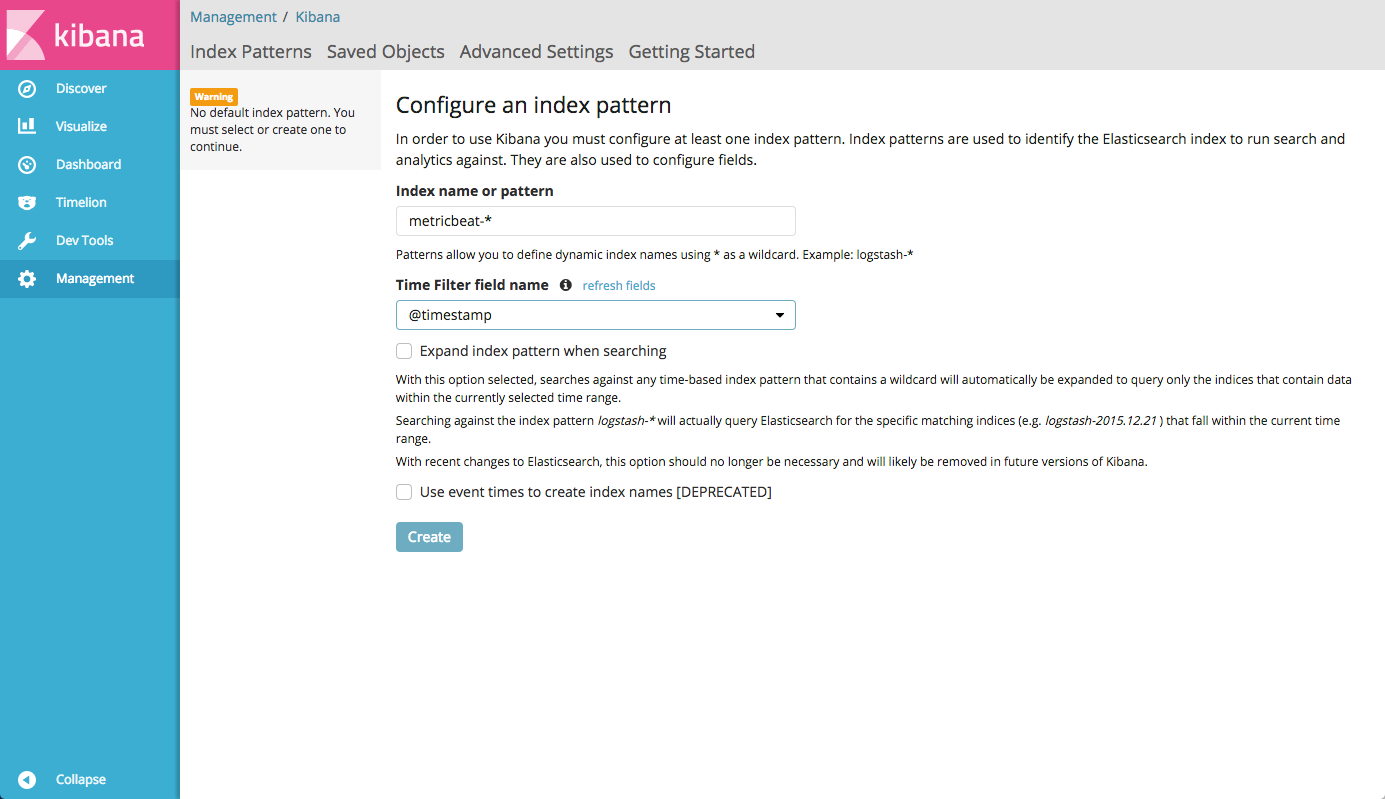Click the Timelion label in sidebar
1385x799 pixels.
81,203
